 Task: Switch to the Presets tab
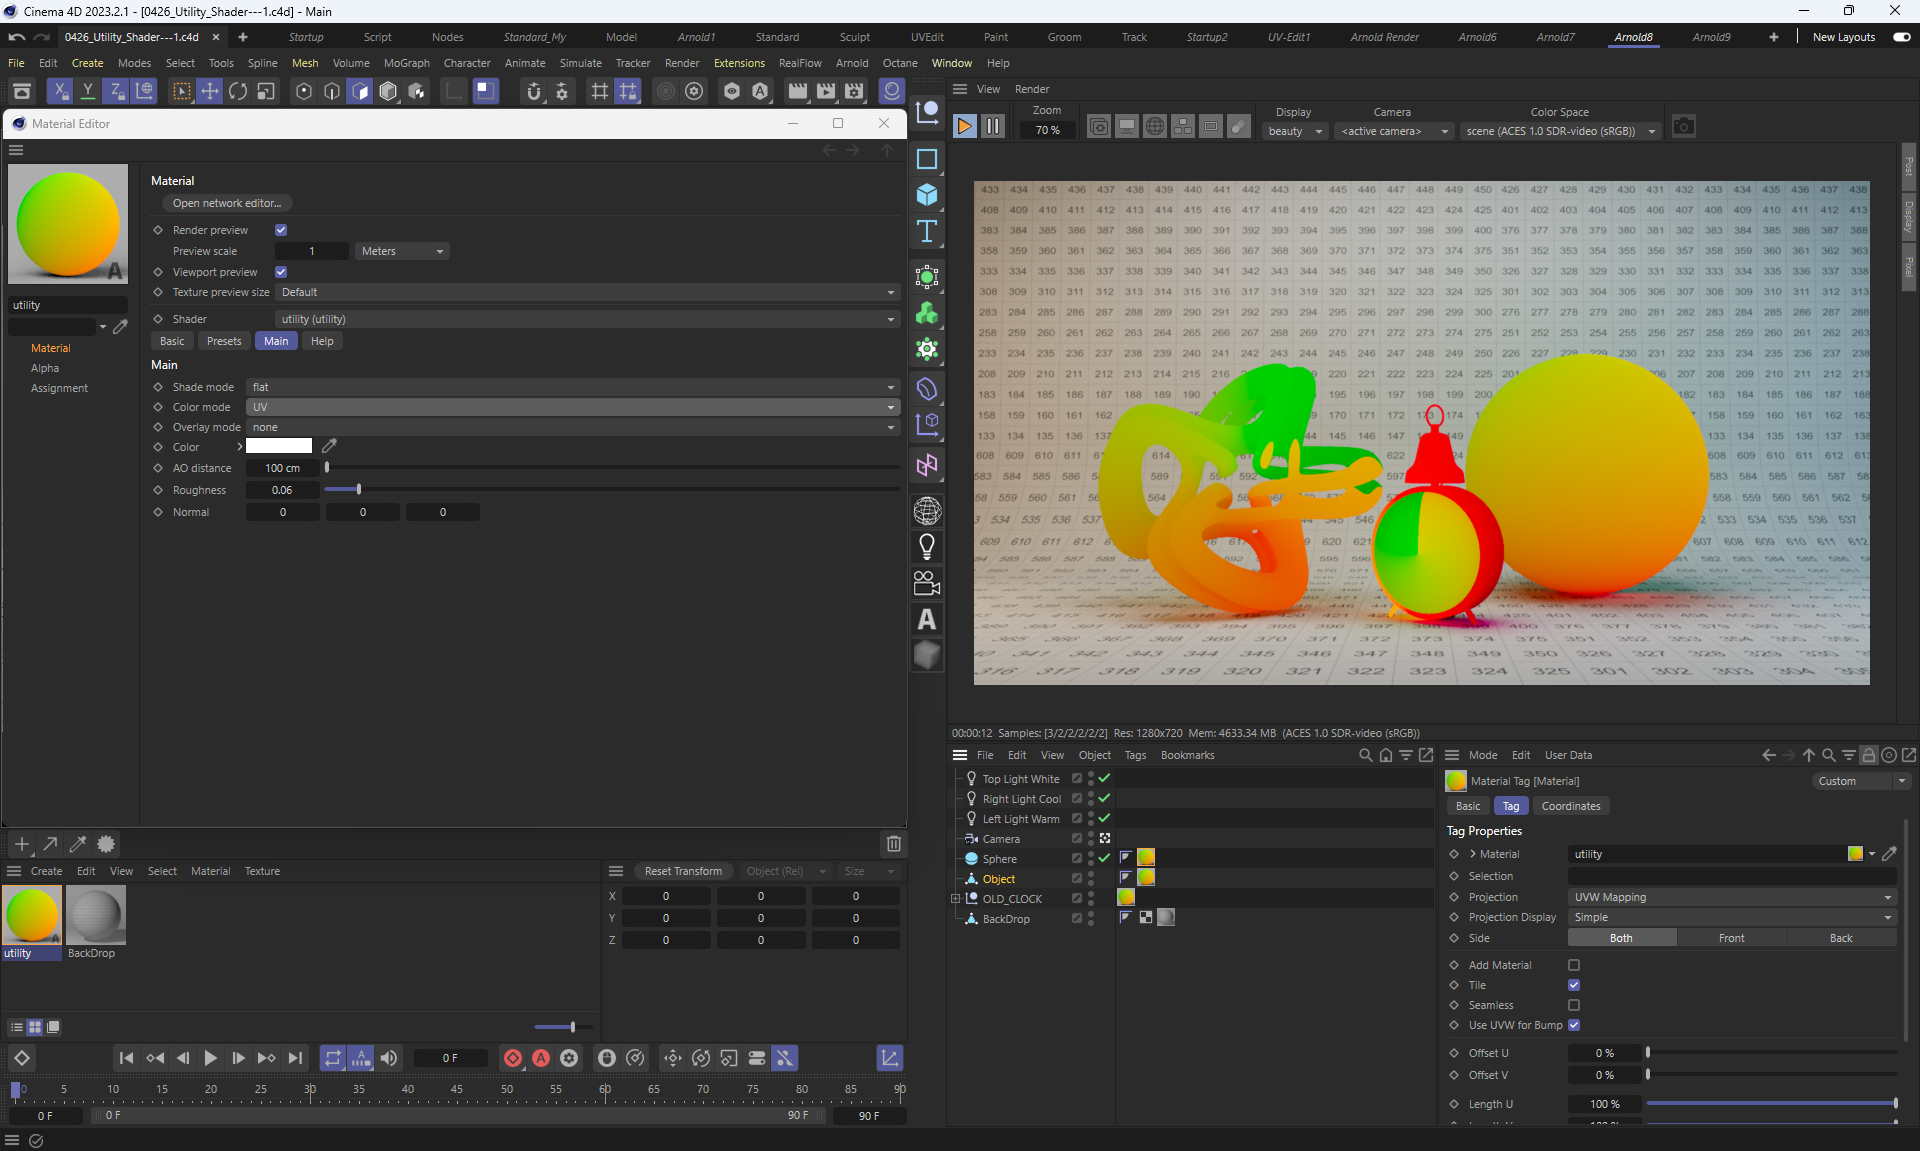224,341
